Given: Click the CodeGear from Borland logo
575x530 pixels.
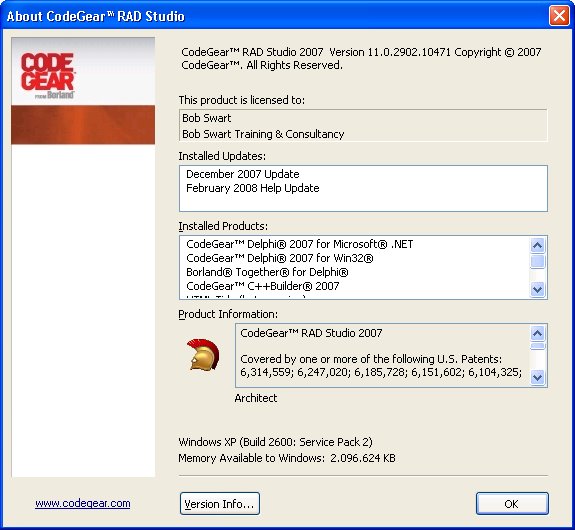Looking at the screenshot, I should coord(48,76).
